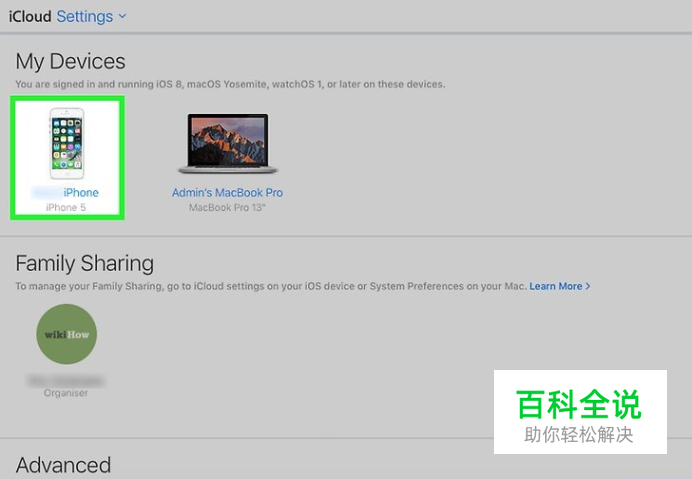Follow the Learn More link
Screen dimensions: 692x479
tap(560, 286)
